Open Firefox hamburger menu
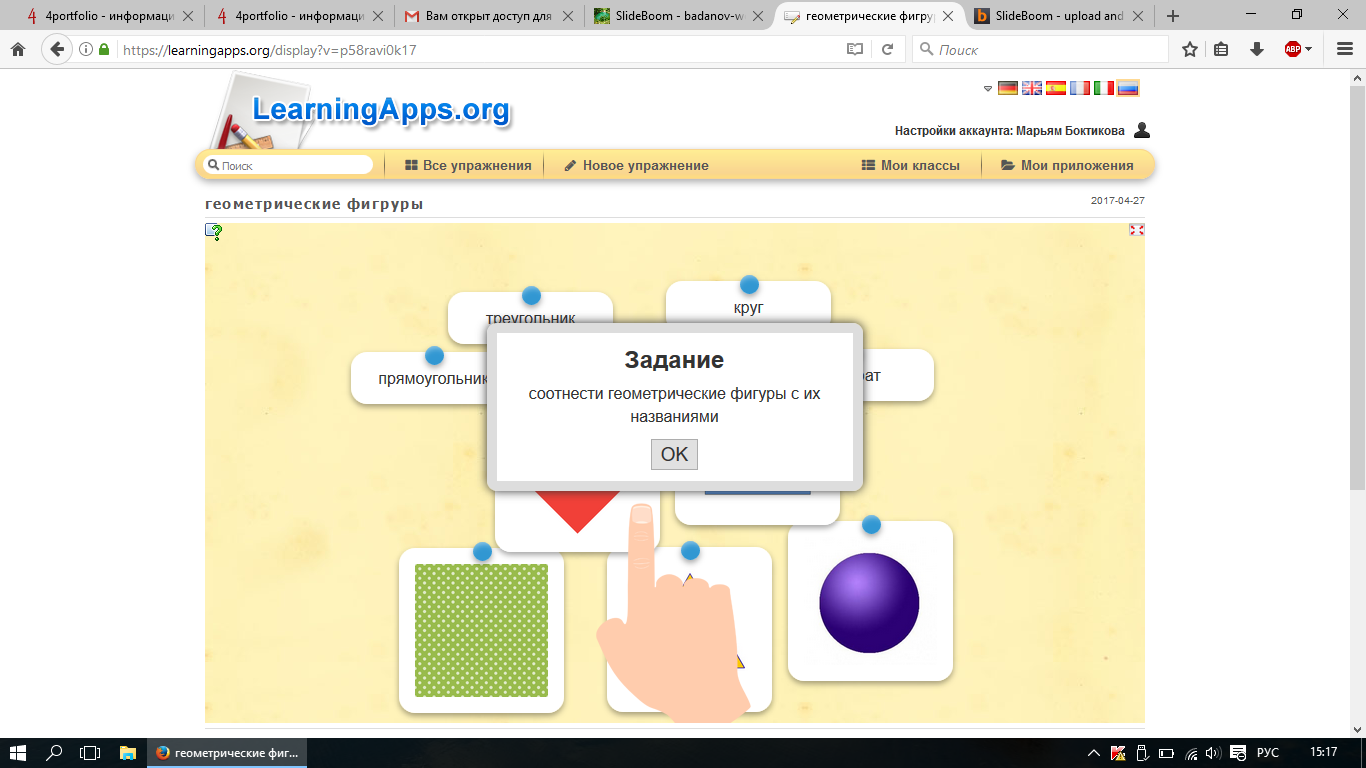Screen dimensions: 1366x768 1344,49
